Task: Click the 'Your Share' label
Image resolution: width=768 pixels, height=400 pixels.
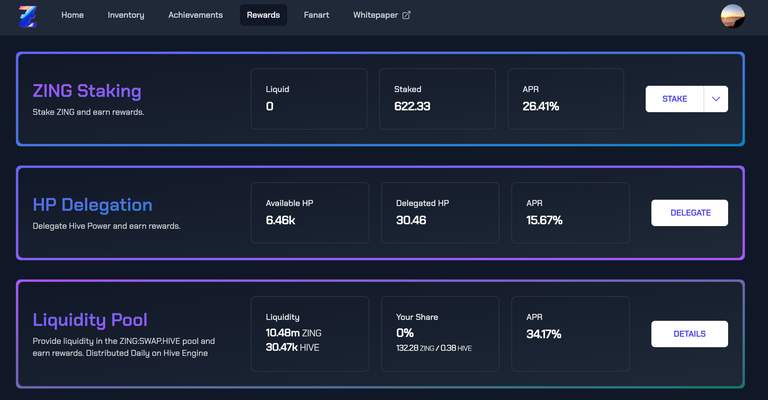Action: click(x=417, y=317)
